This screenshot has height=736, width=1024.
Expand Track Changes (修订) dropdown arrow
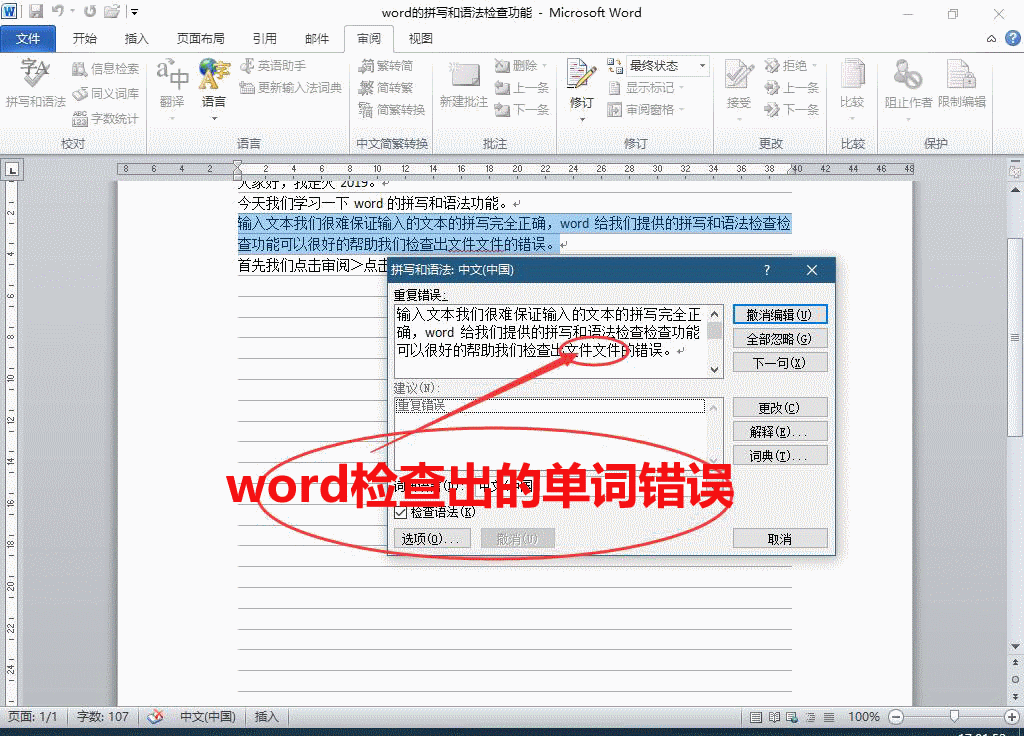(x=581, y=118)
